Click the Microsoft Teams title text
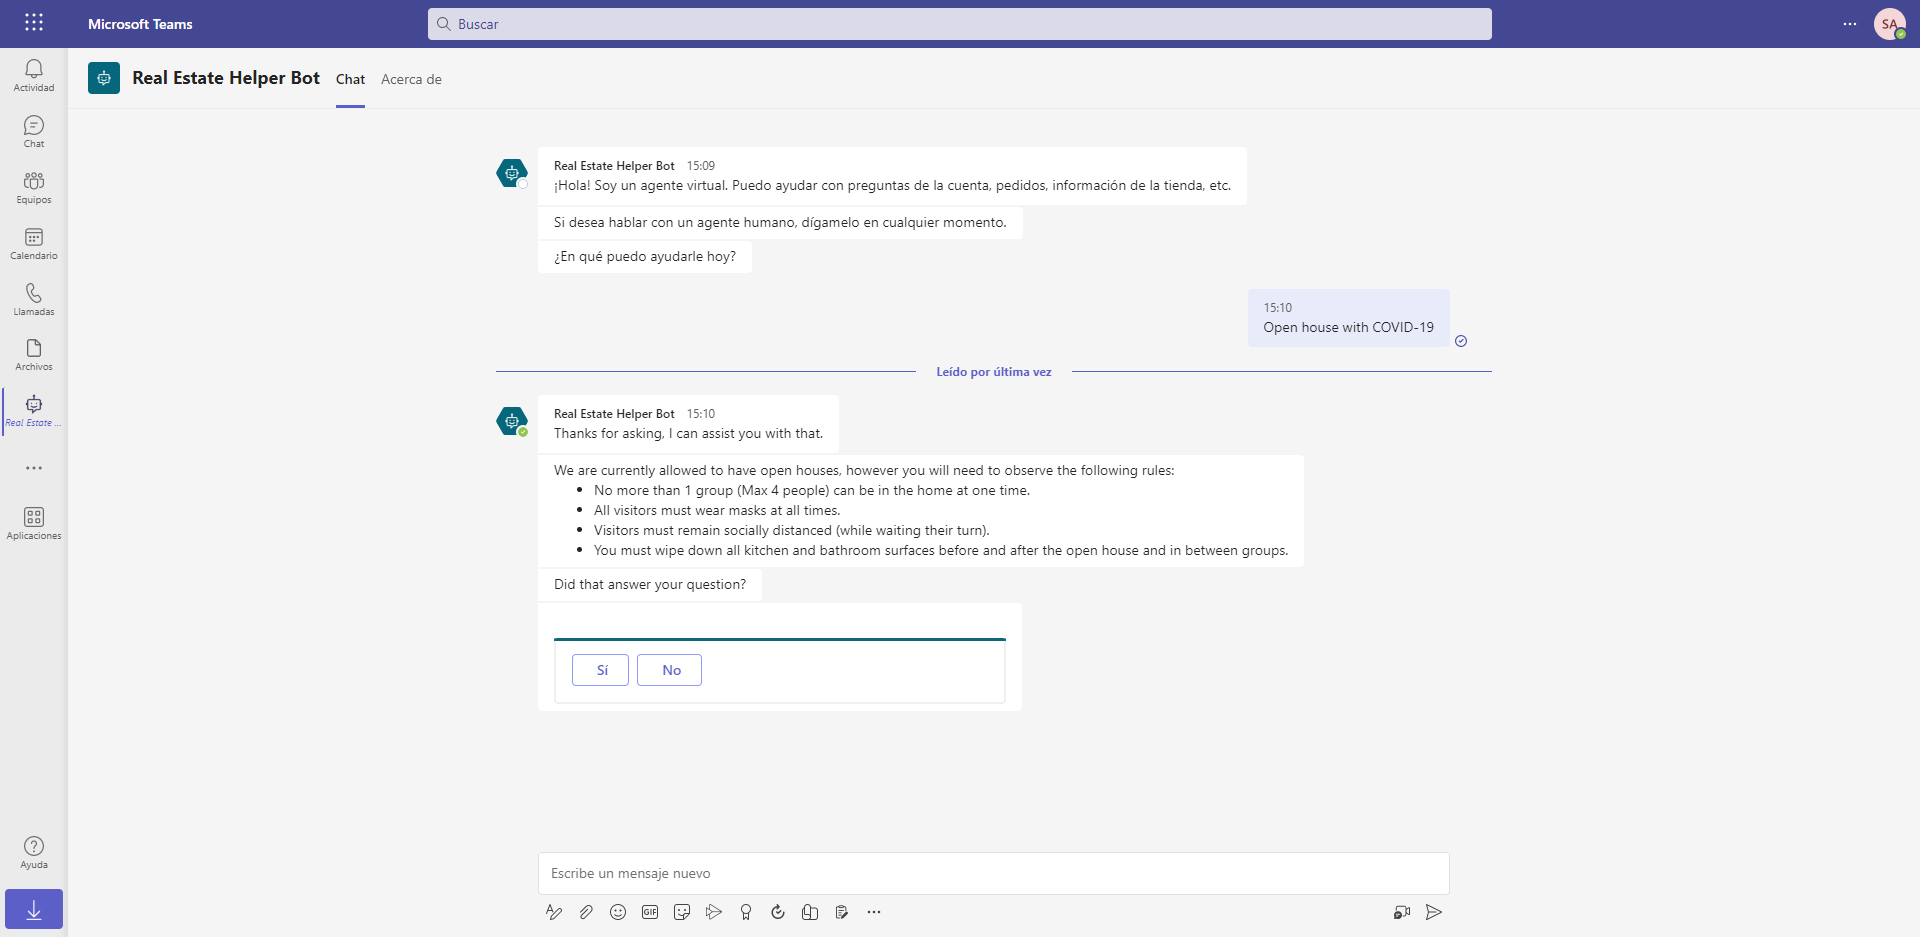This screenshot has height=937, width=1920. pos(140,24)
